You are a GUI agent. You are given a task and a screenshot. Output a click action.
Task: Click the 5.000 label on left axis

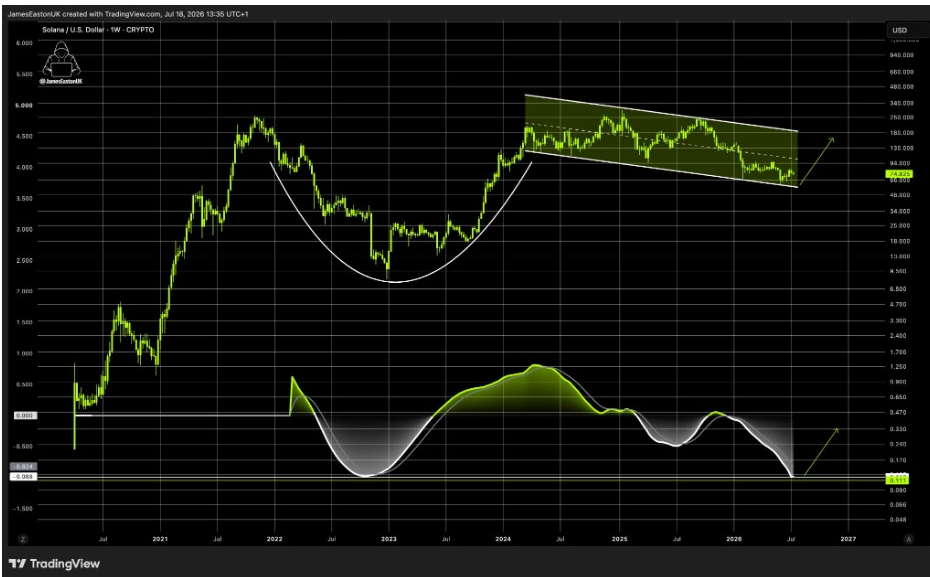point(24,104)
